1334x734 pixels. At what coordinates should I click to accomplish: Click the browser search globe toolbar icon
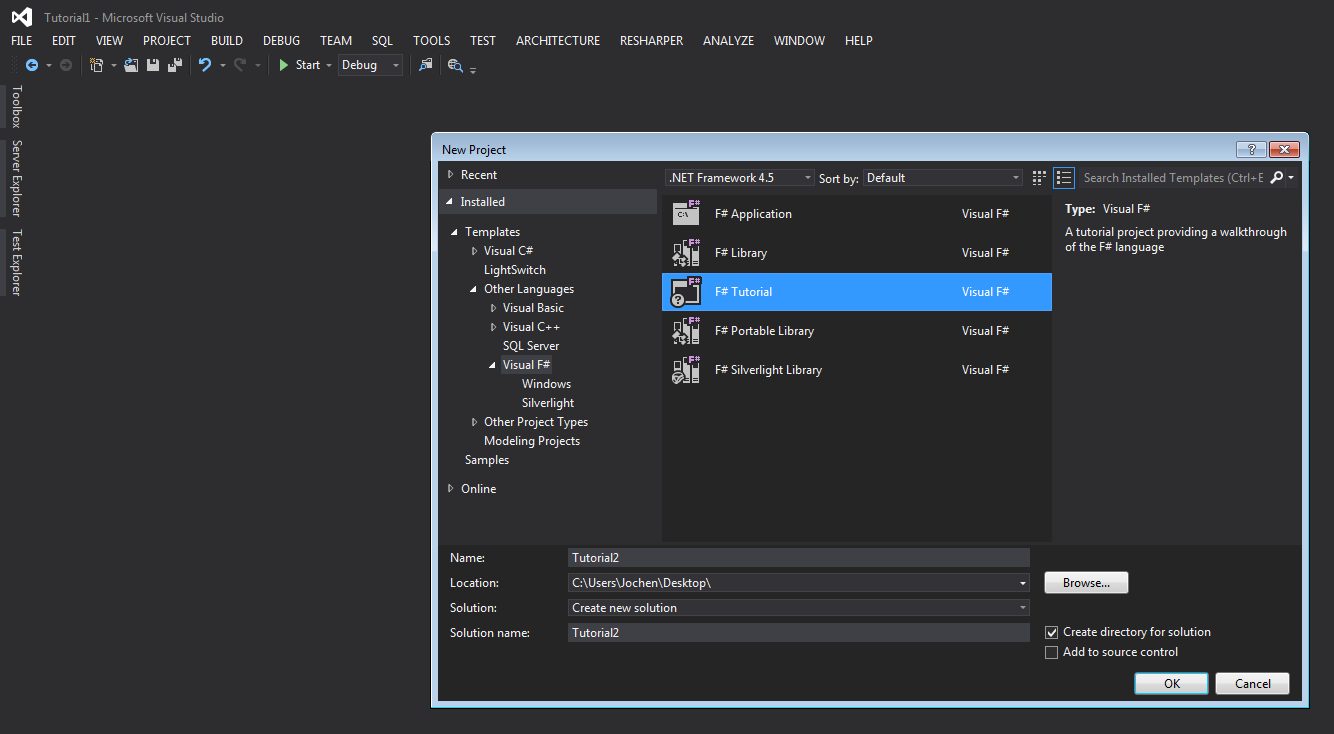pyautogui.click(x=455, y=65)
